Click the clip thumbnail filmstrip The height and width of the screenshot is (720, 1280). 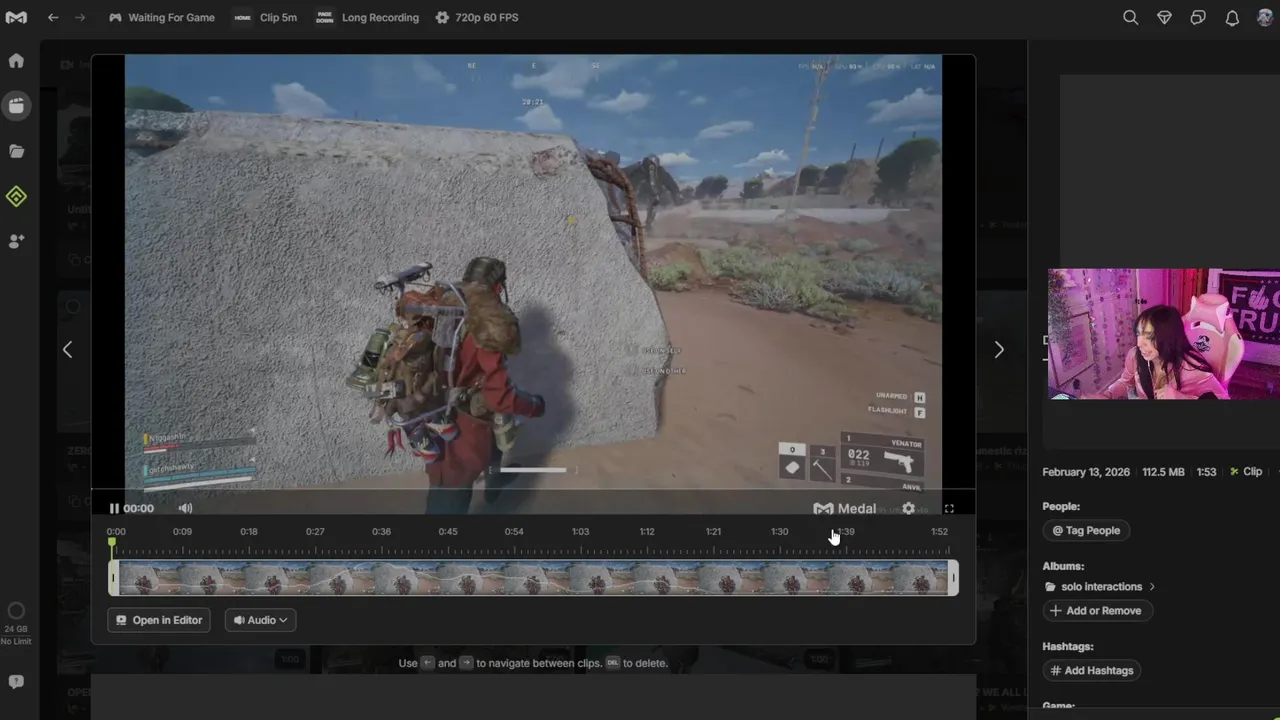click(x=533, y=578)
